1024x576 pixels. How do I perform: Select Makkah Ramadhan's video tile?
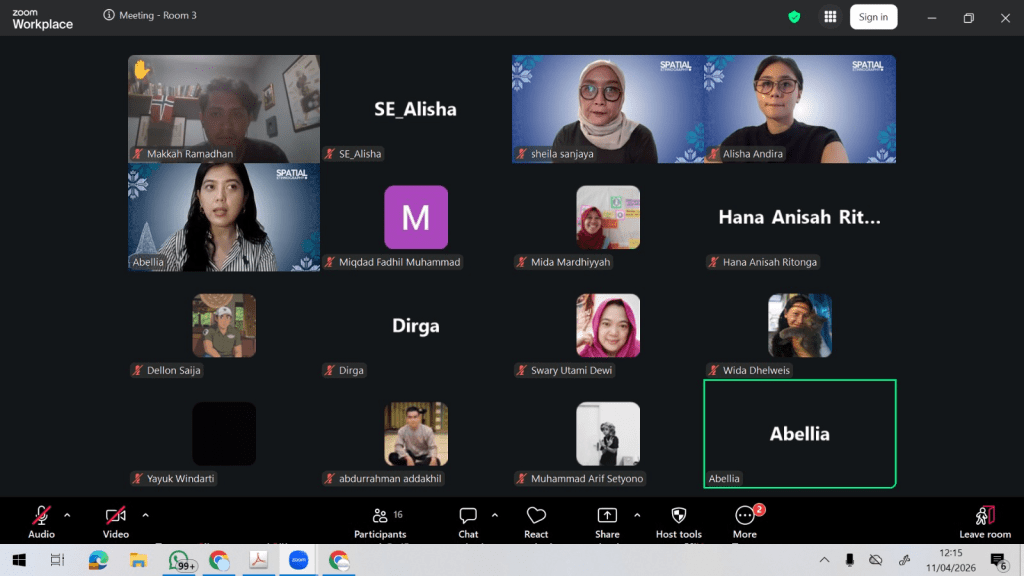[x=224, y=108]
